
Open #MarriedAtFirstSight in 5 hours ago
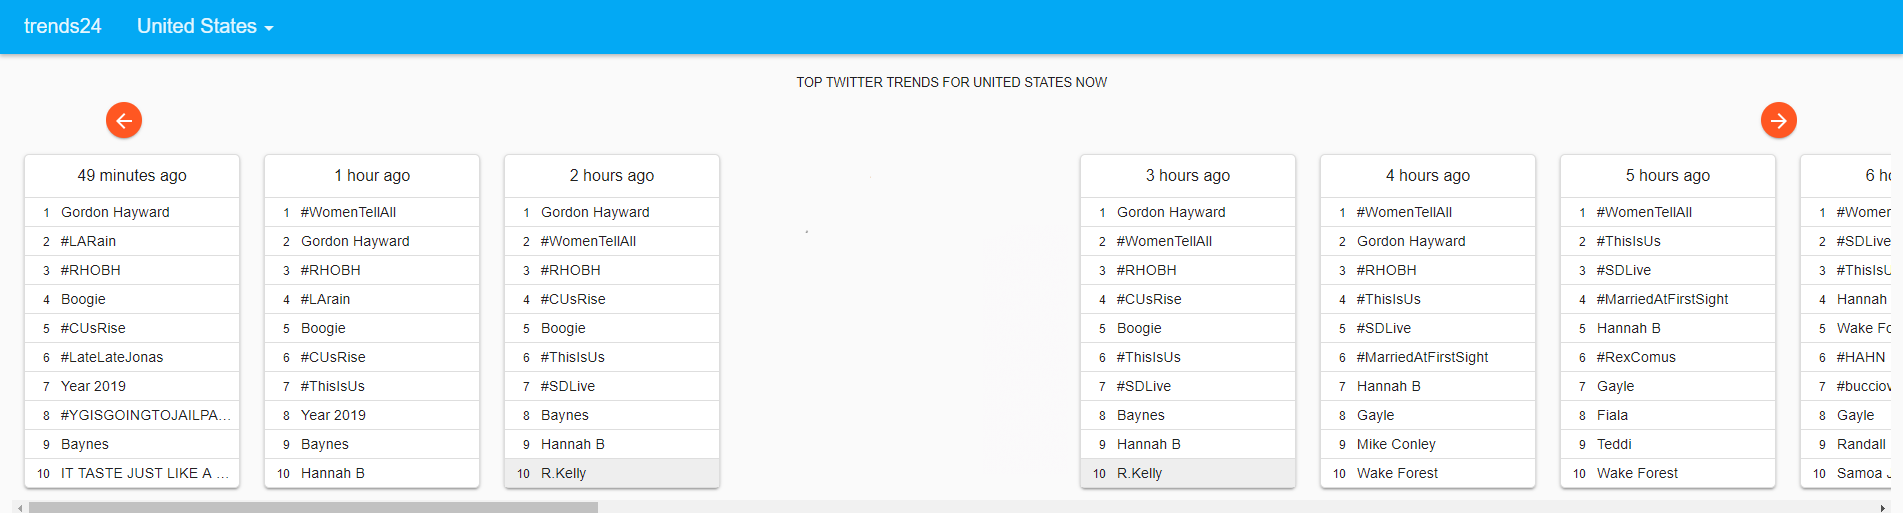[x=1662, y=299]
